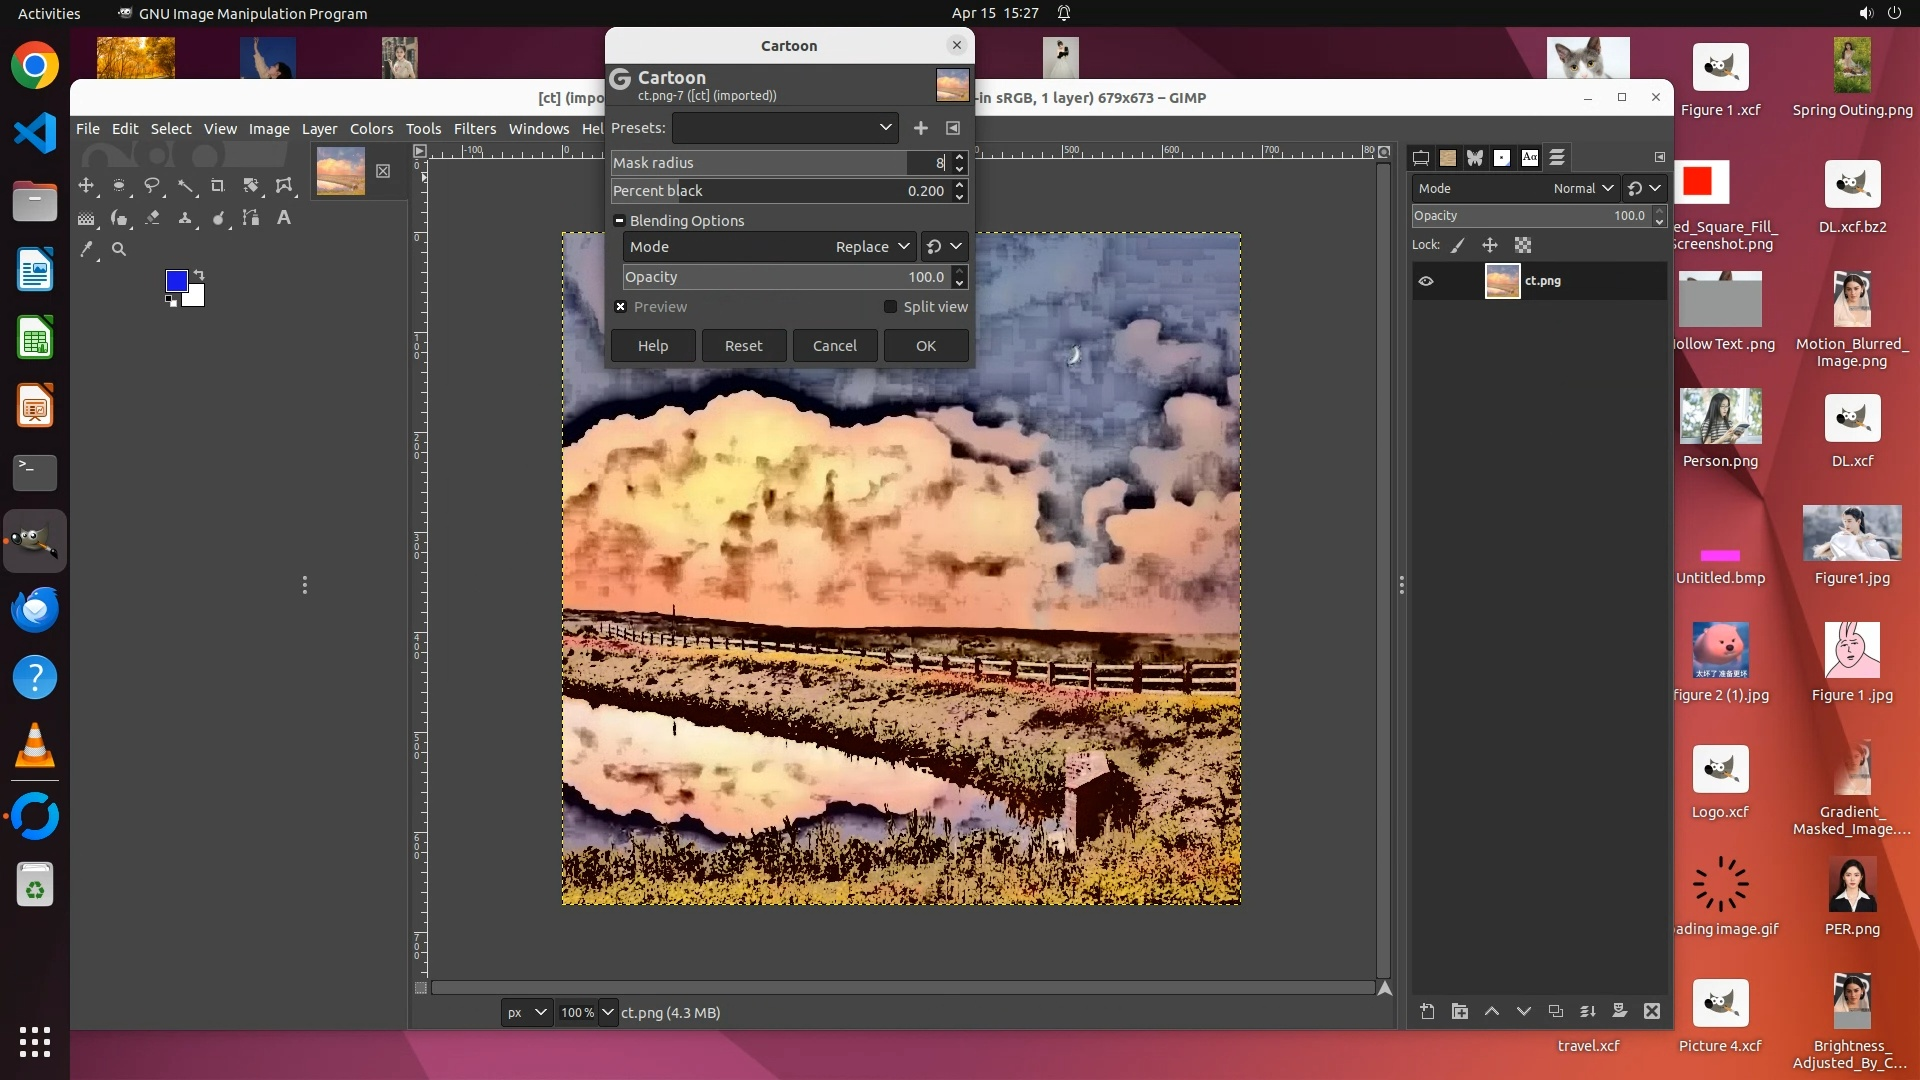
Task: Hide the ct.png layer with eye icon
Action: 1426,281
